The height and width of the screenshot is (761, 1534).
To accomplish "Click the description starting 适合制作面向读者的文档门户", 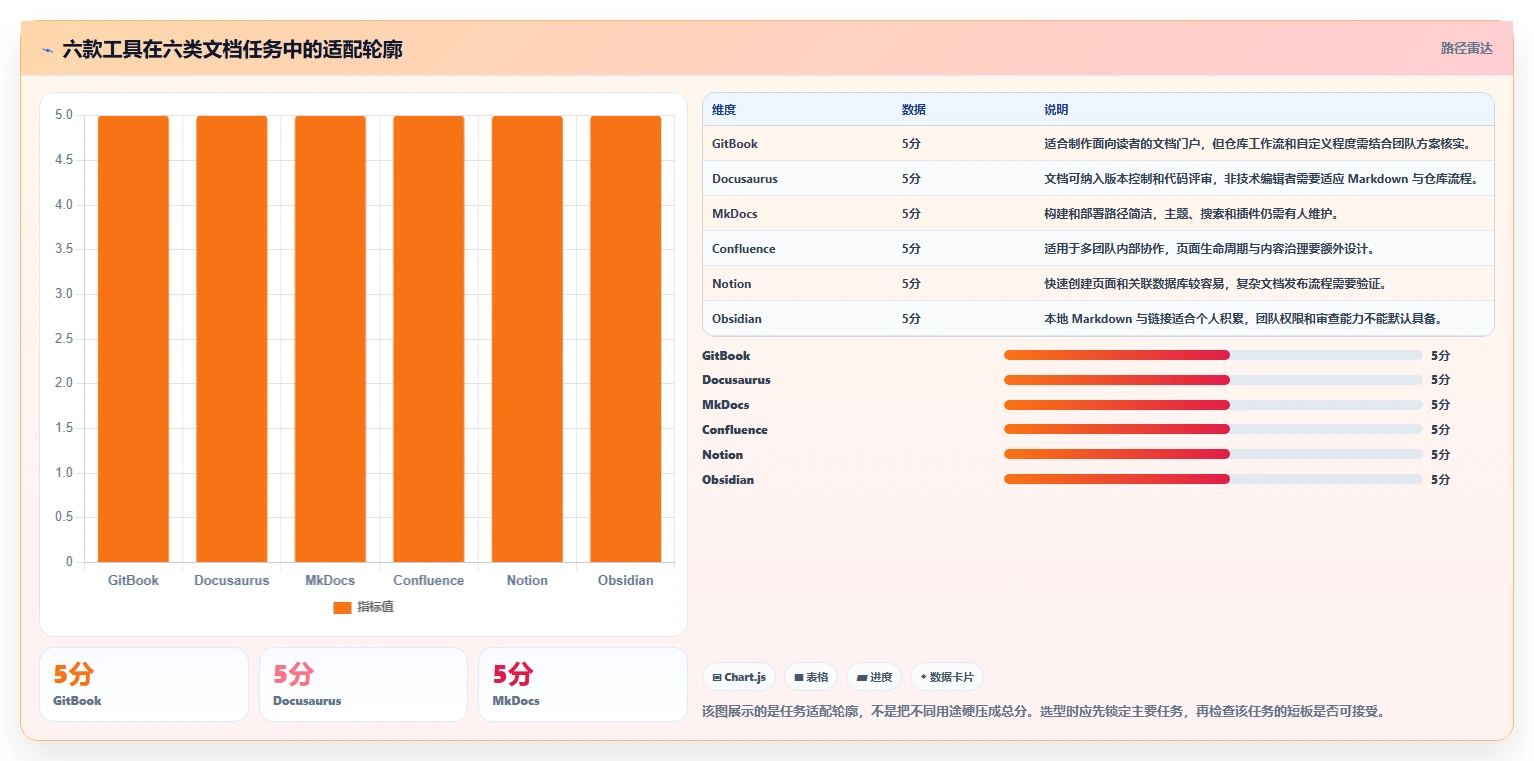I will click(x=1258, y=144).
